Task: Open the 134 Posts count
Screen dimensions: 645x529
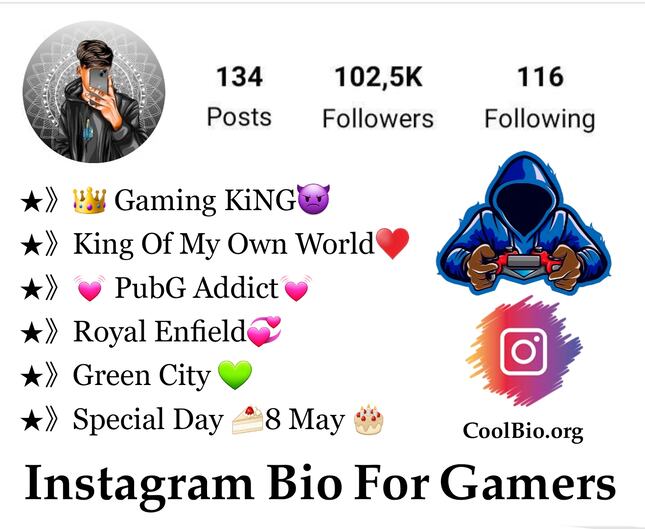Action: point(239,96)
